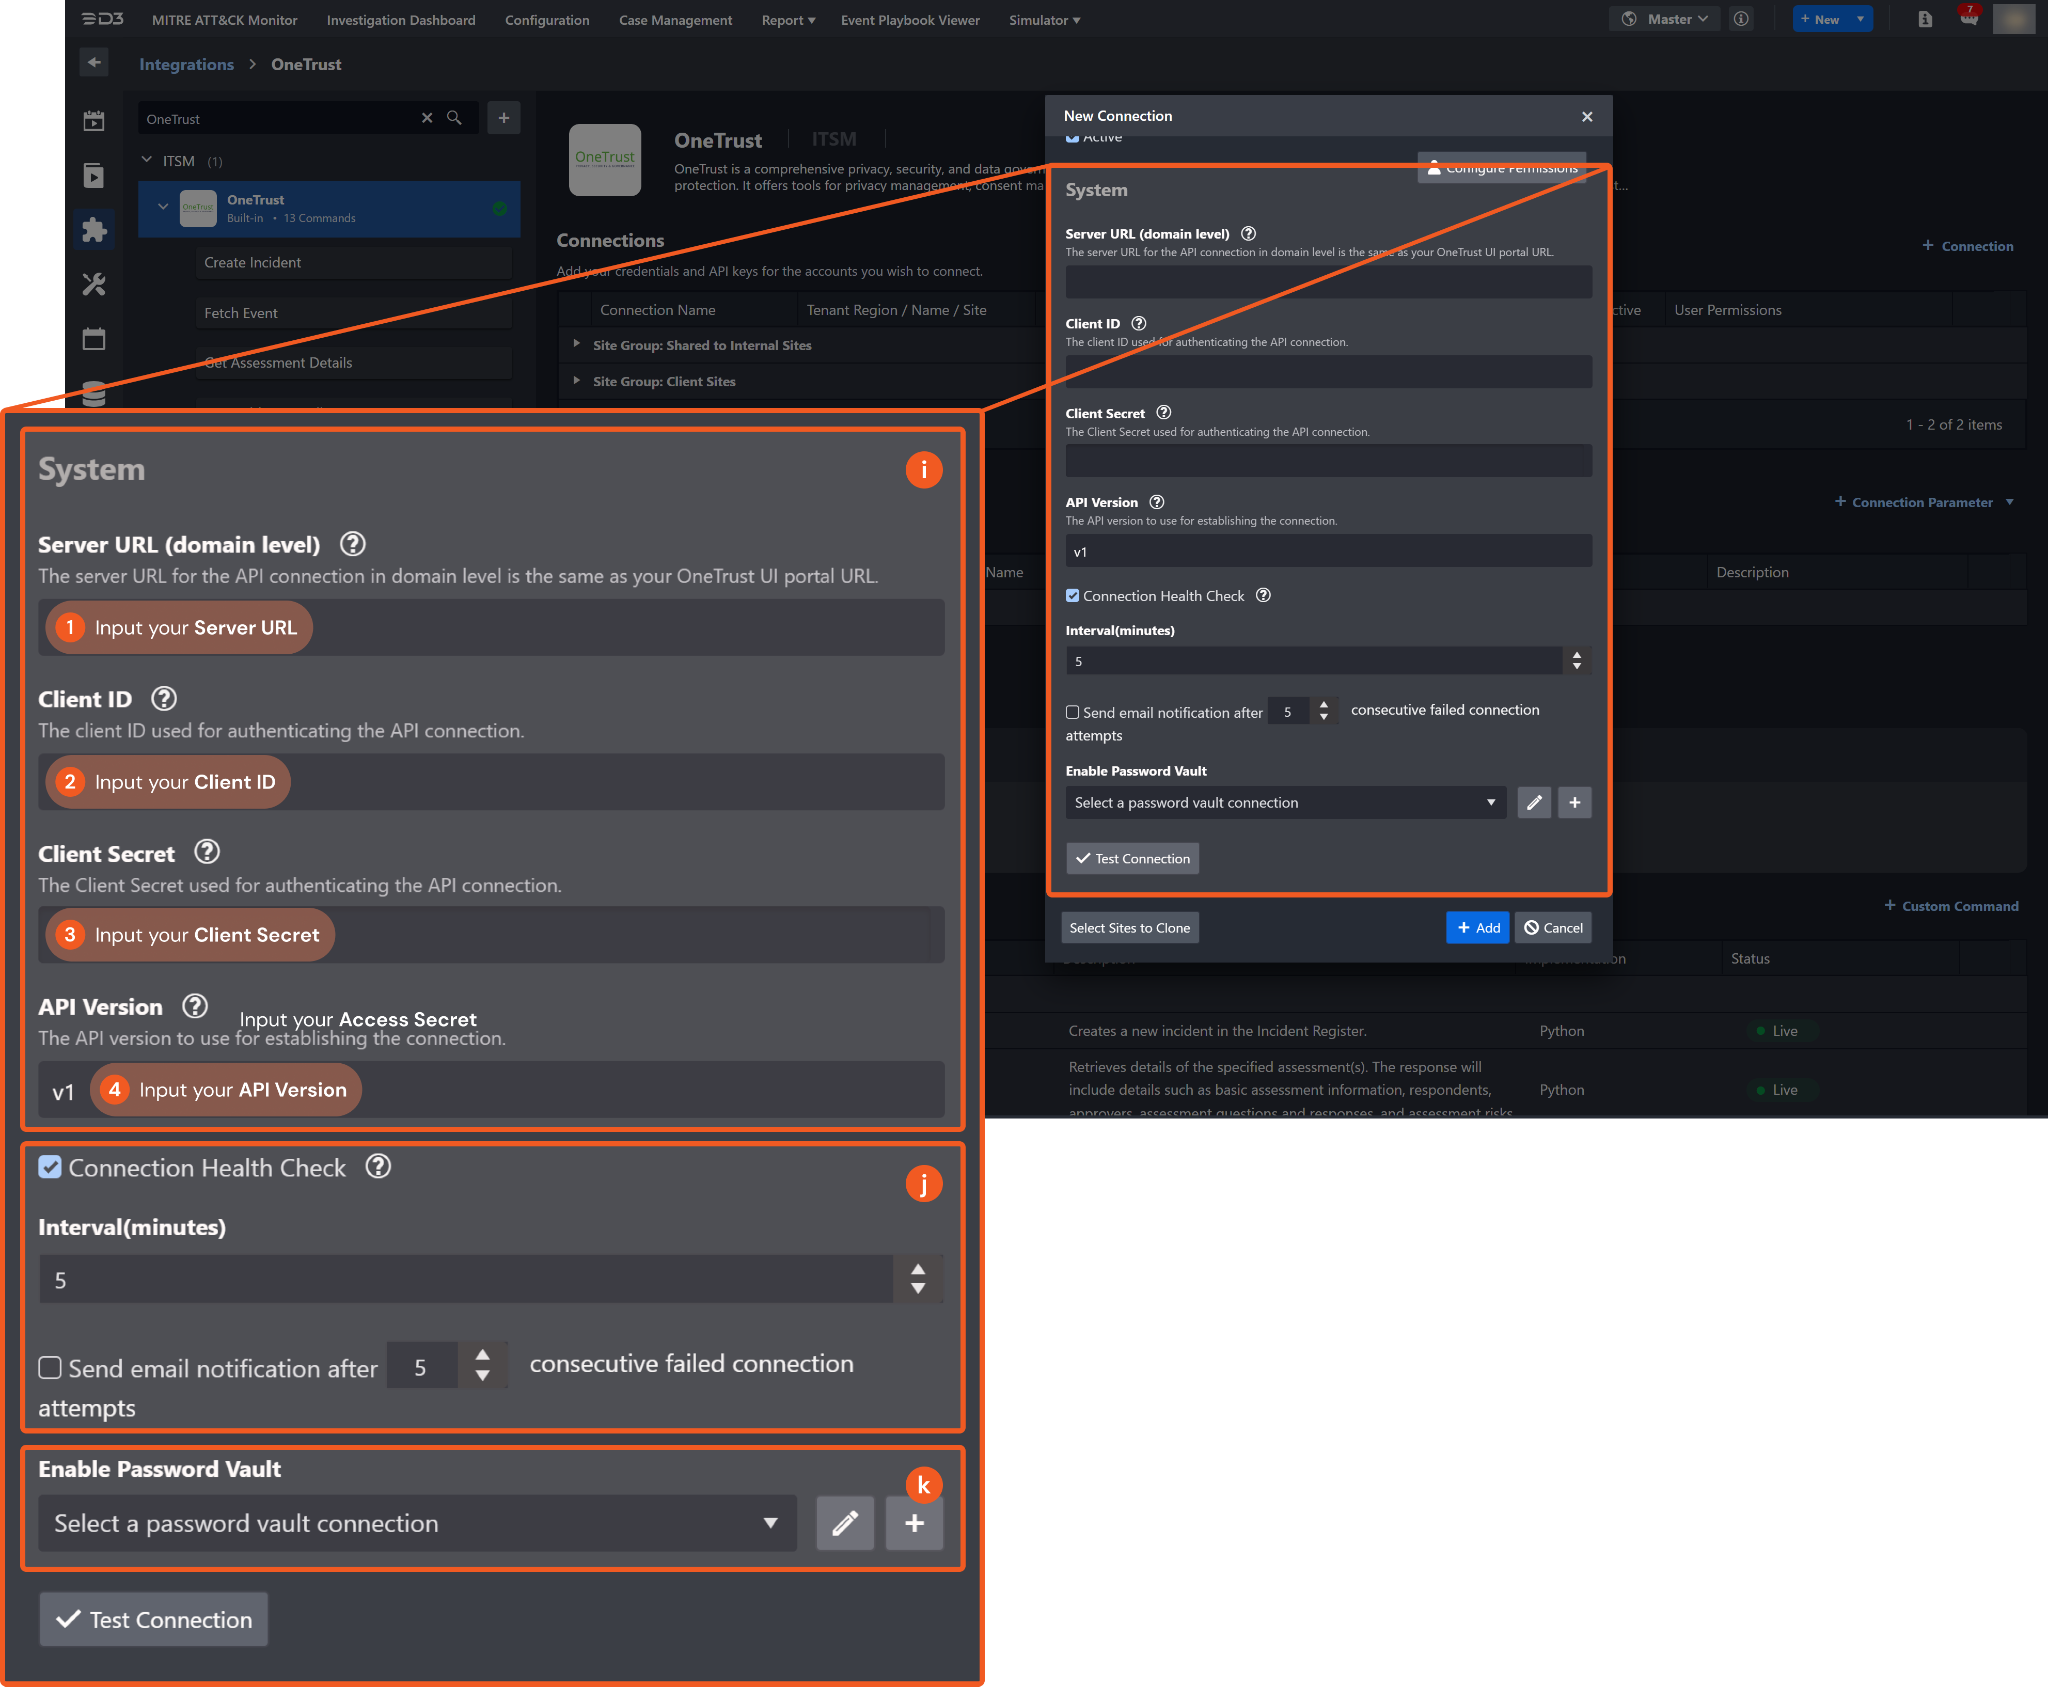2048x1687 pixels.
Task: Click the search magnifier in integration search
Action: point(454,118)
